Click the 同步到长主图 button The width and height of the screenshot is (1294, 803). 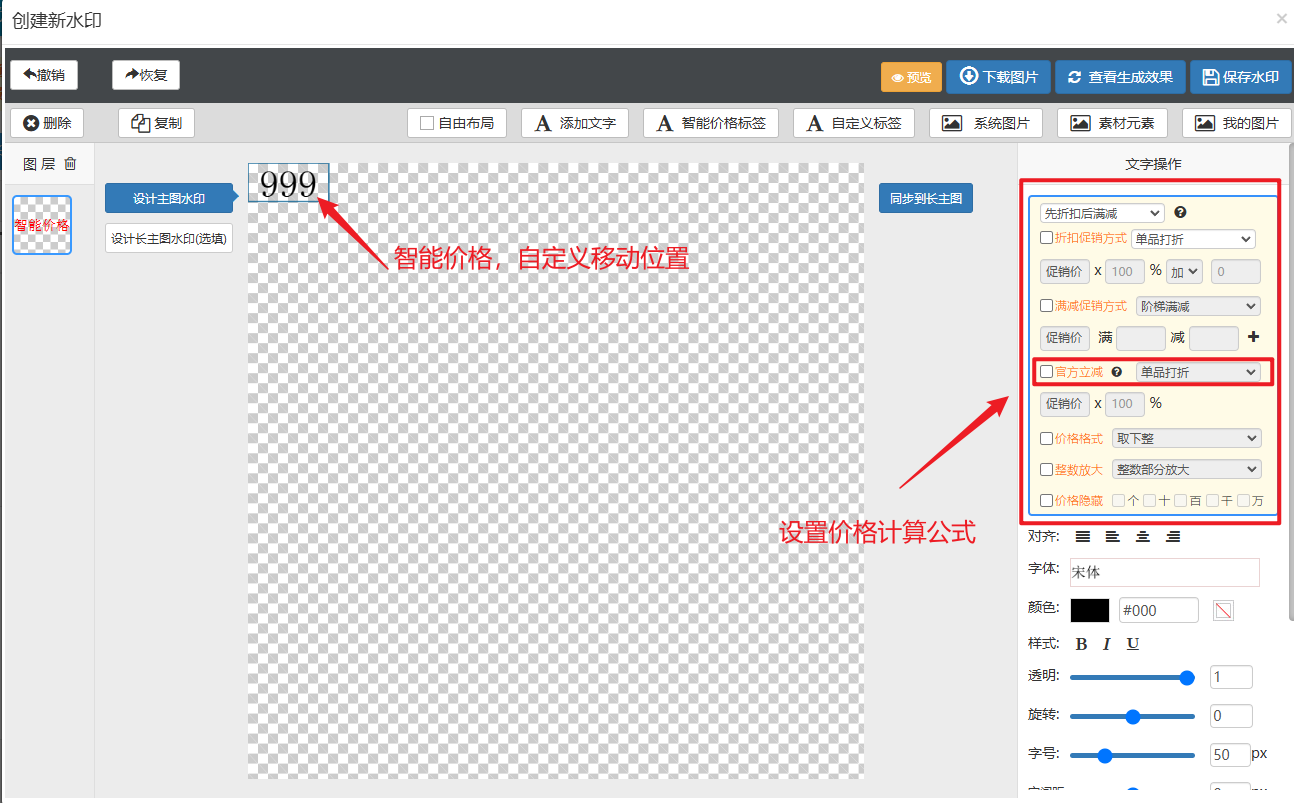click(926, 198)
